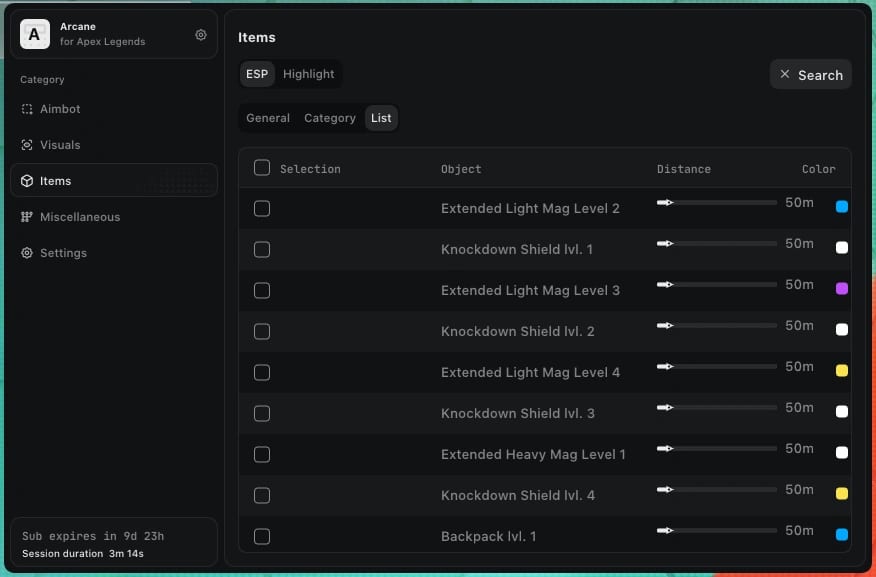The height and width of the screenshot is (577, 876).
Task: Open white color swatch for Knockdown Shield lvl. 2
Action: (x=842, y=330)
